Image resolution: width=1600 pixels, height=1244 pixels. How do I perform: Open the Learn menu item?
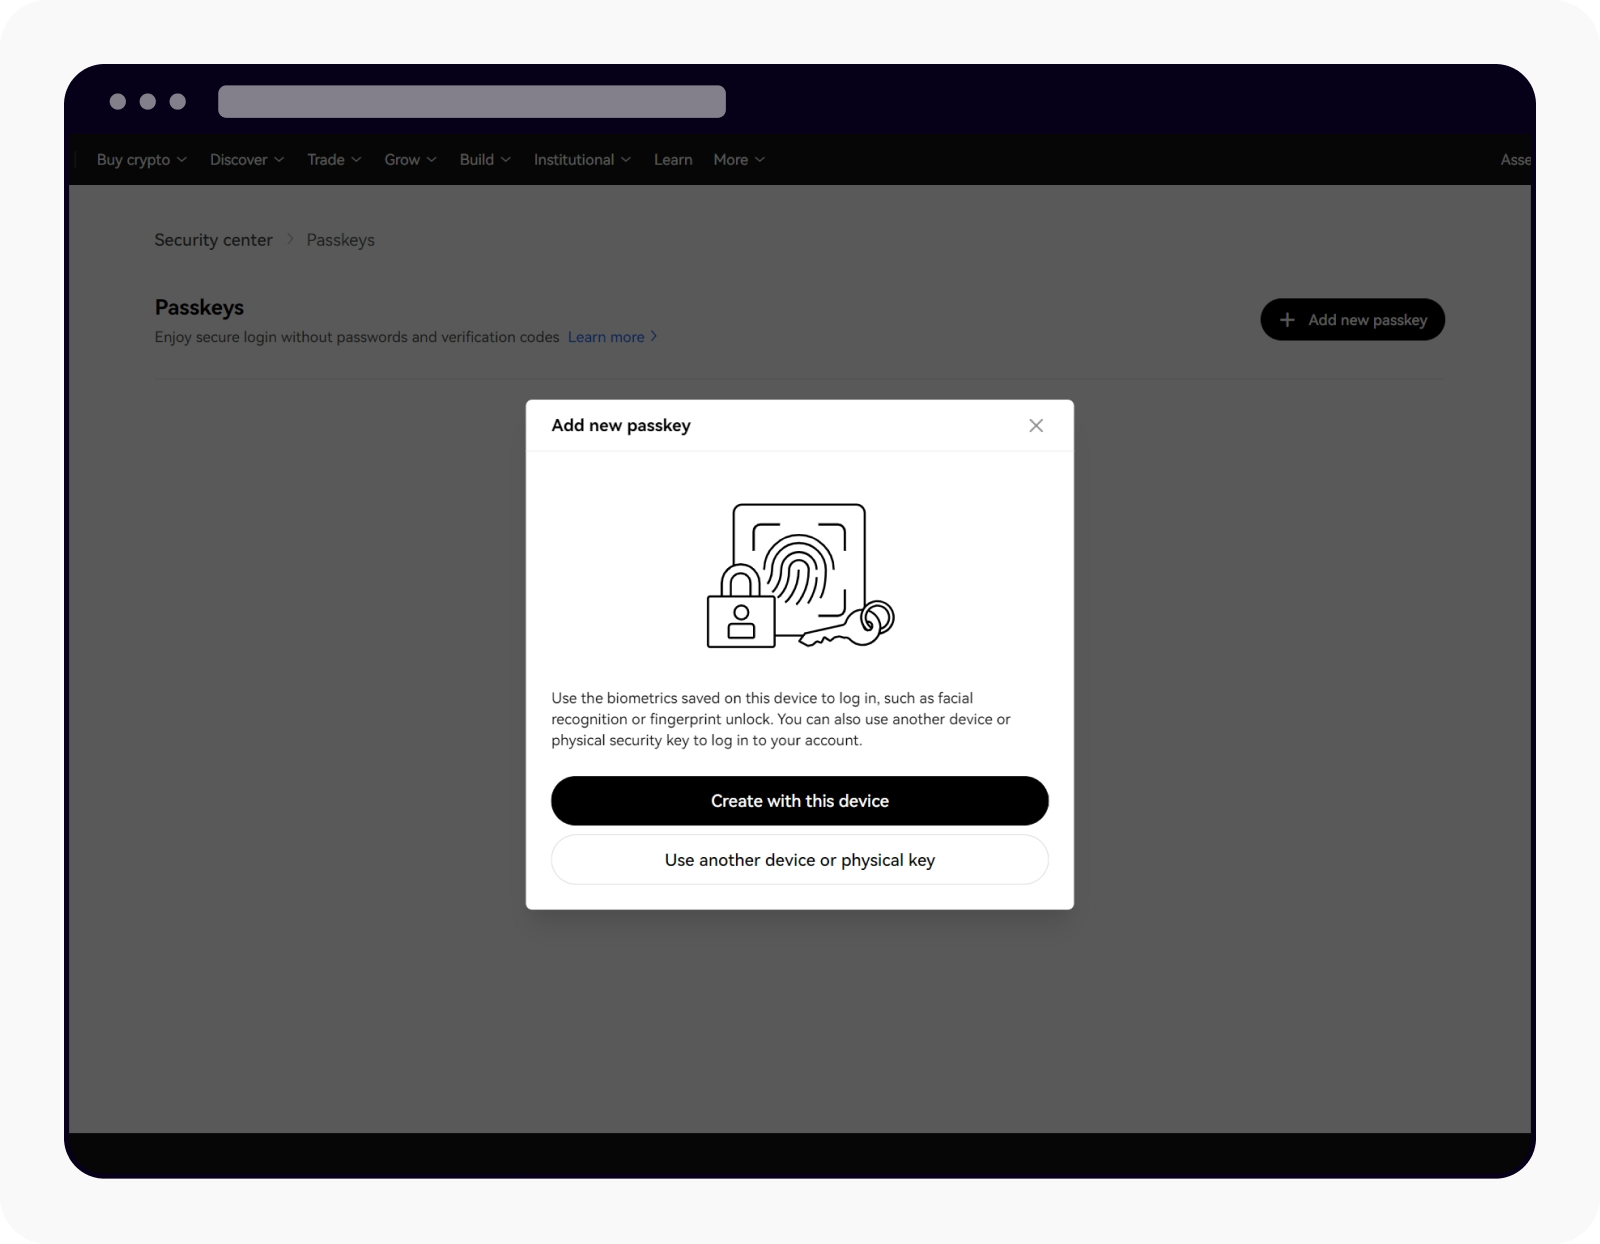[x=673, y=160]
